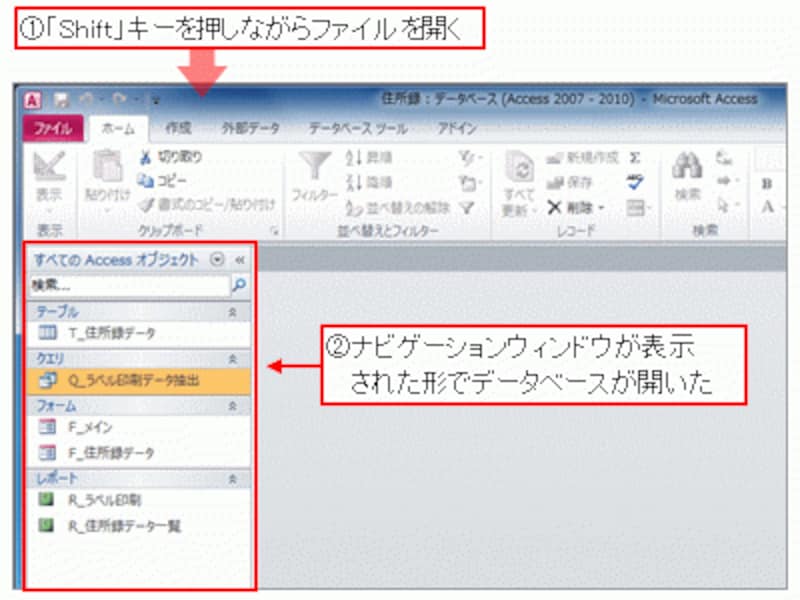Click the select pointer icon in 検索 group
The height and width of the screenshot is (600, 800).
pos(727,206)
